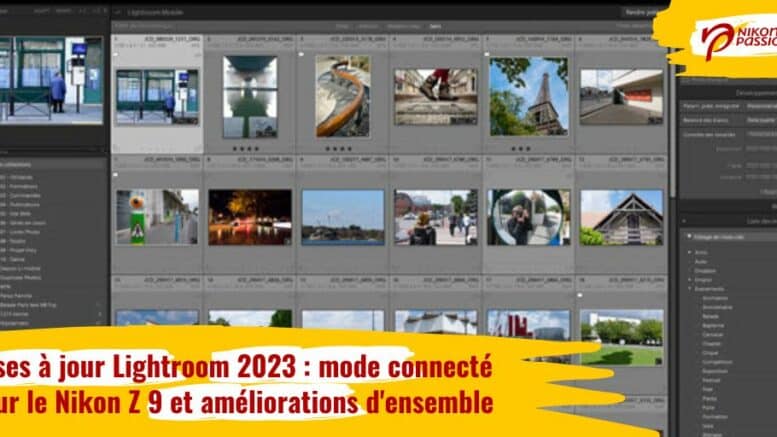777x437 pixels.
Task: Select the mirrored bridge reflection photo thumbnail
Action: pos(250,97)
